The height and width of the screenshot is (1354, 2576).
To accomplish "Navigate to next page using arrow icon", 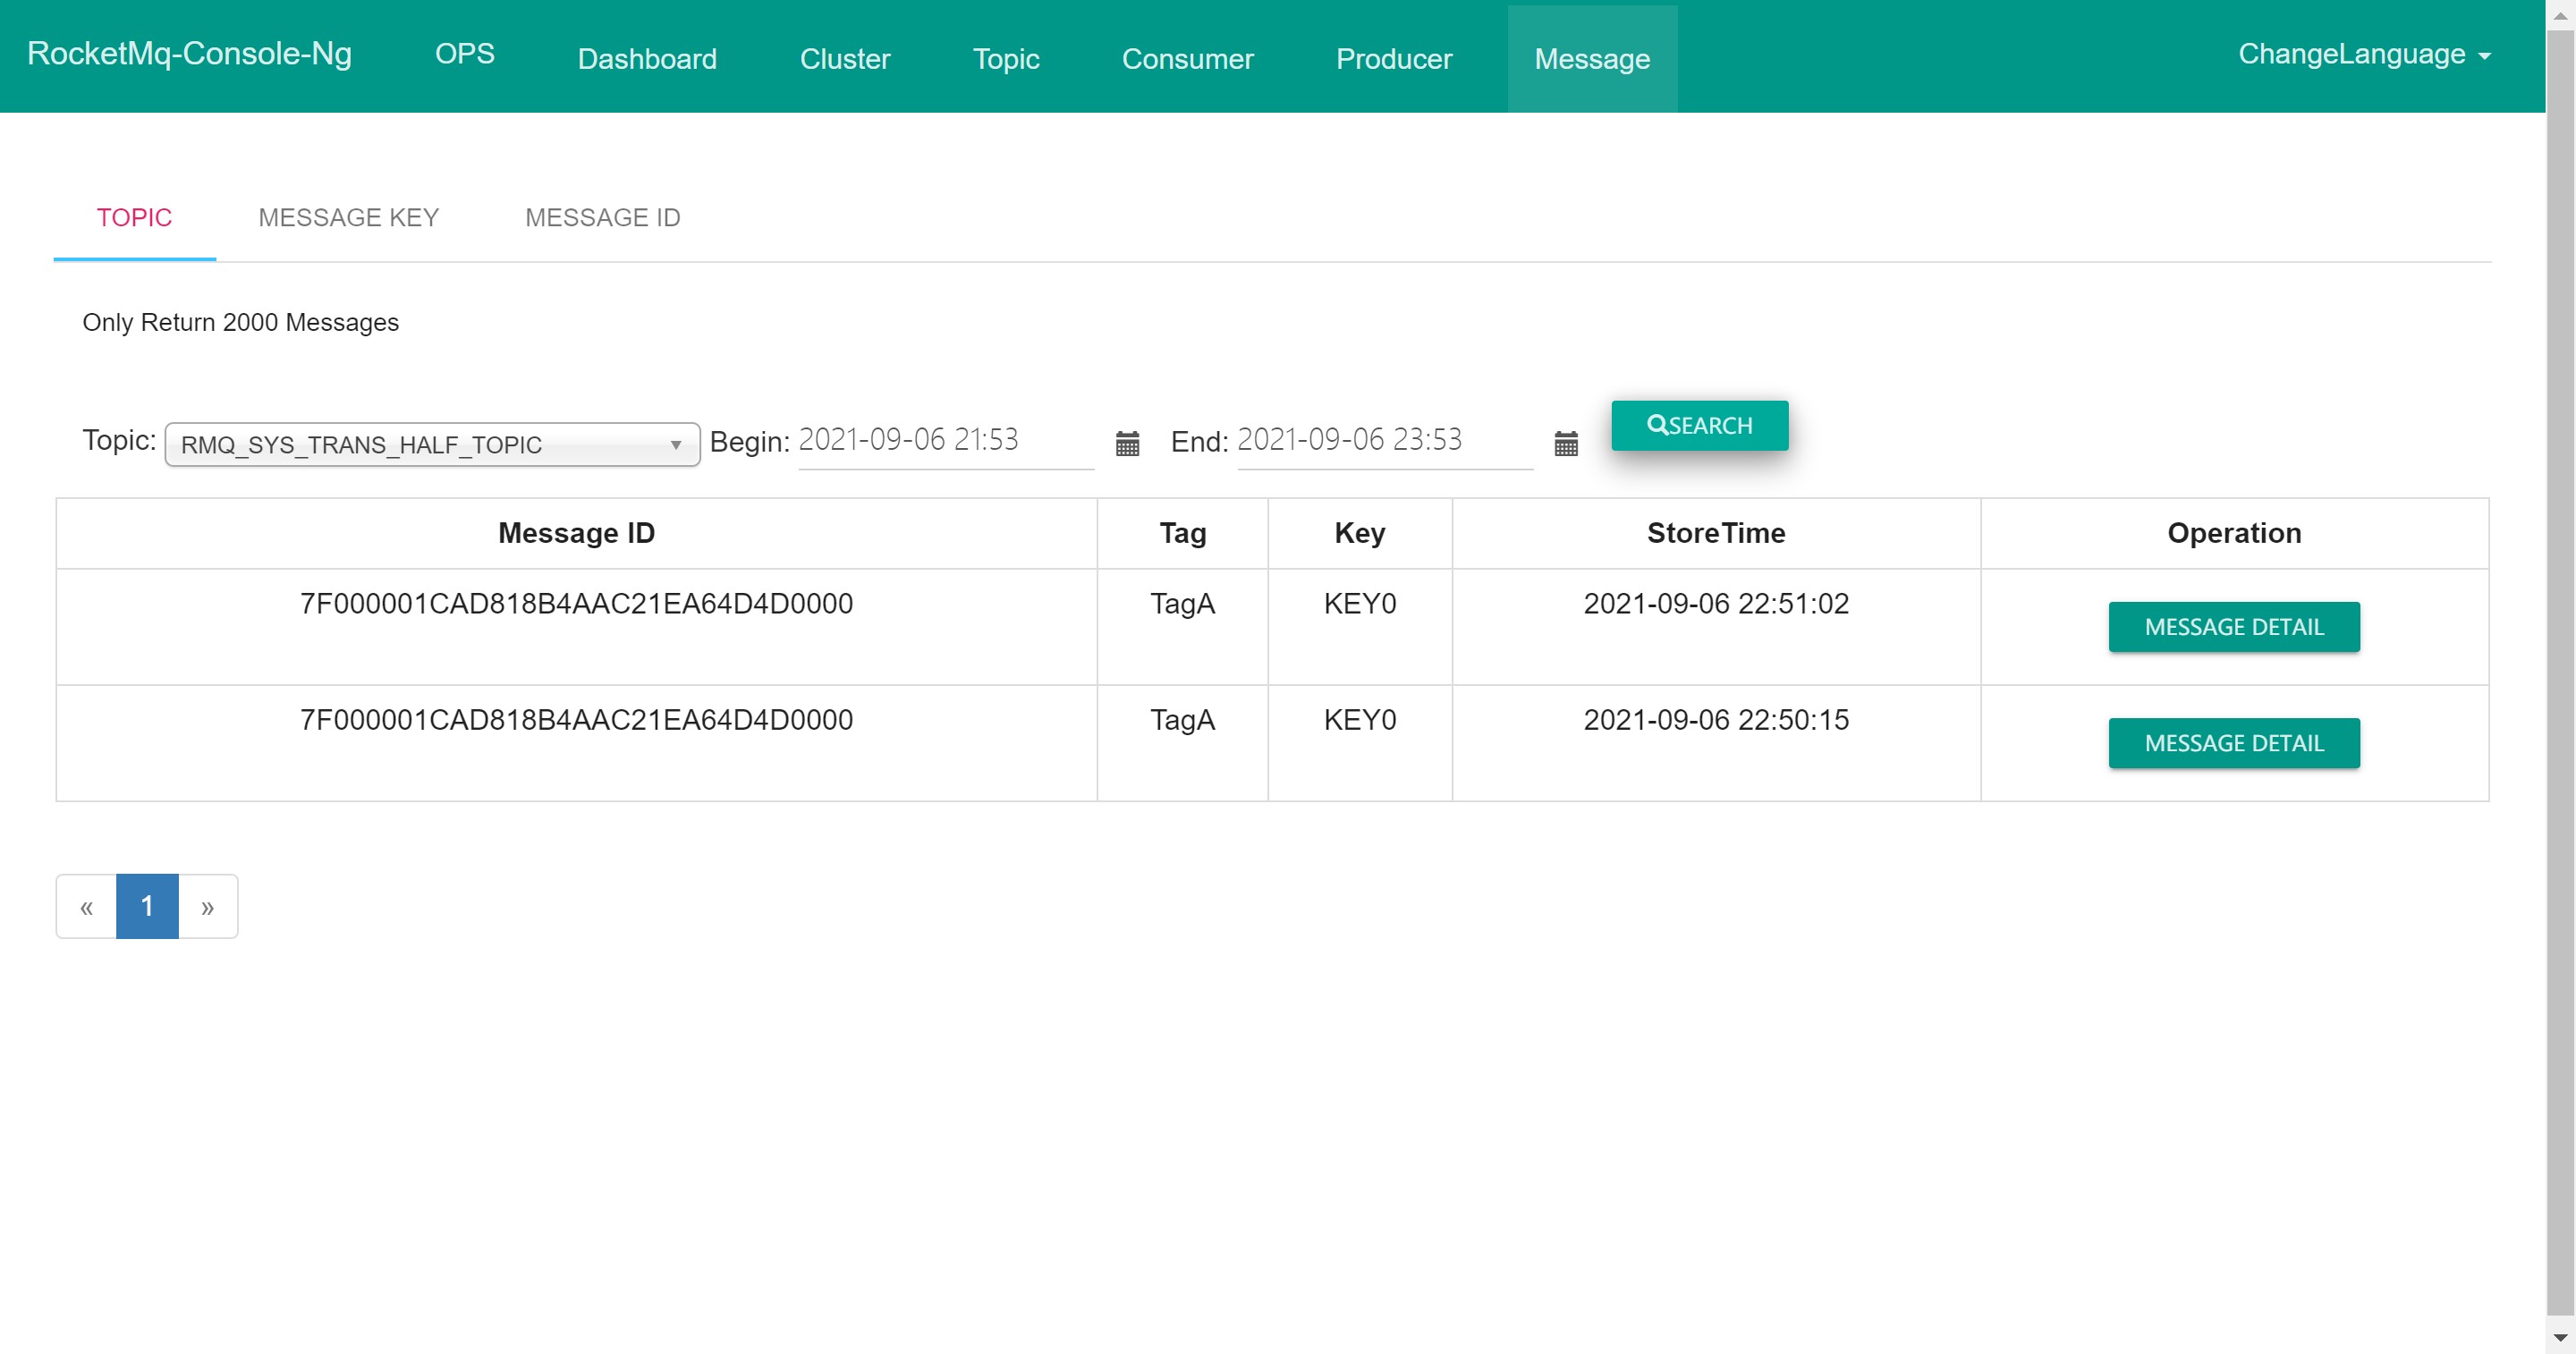I will 206,904.
